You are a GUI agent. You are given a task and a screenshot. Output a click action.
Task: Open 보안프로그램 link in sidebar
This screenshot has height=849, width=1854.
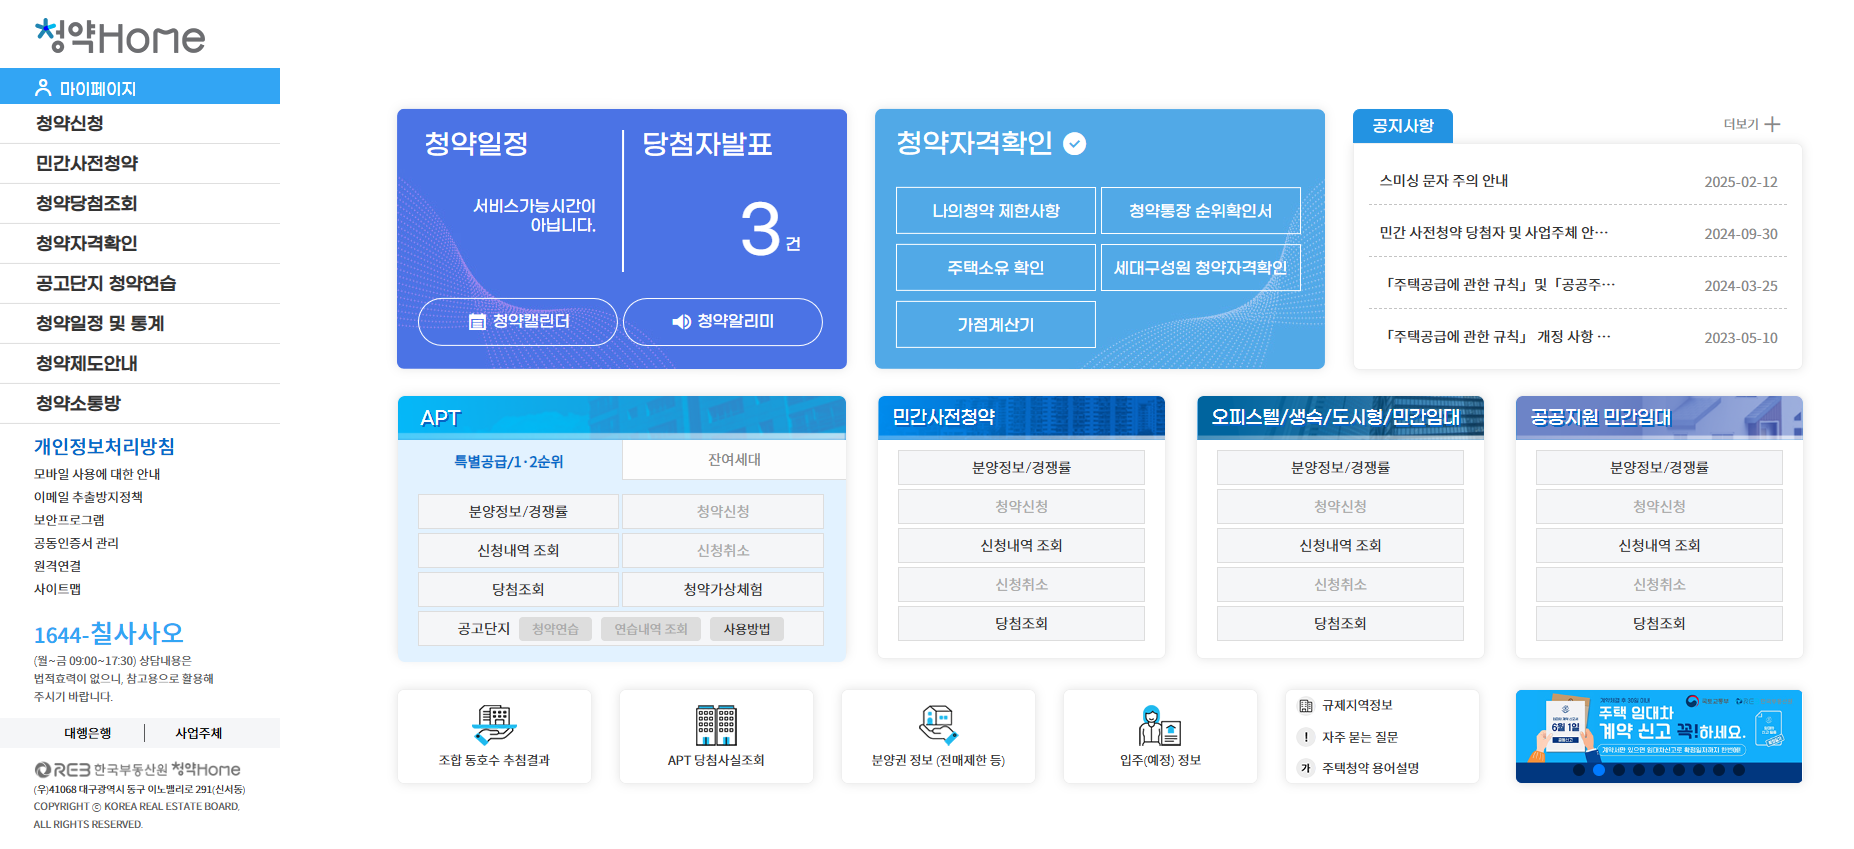pyautogui.click(x=69, y=520)
